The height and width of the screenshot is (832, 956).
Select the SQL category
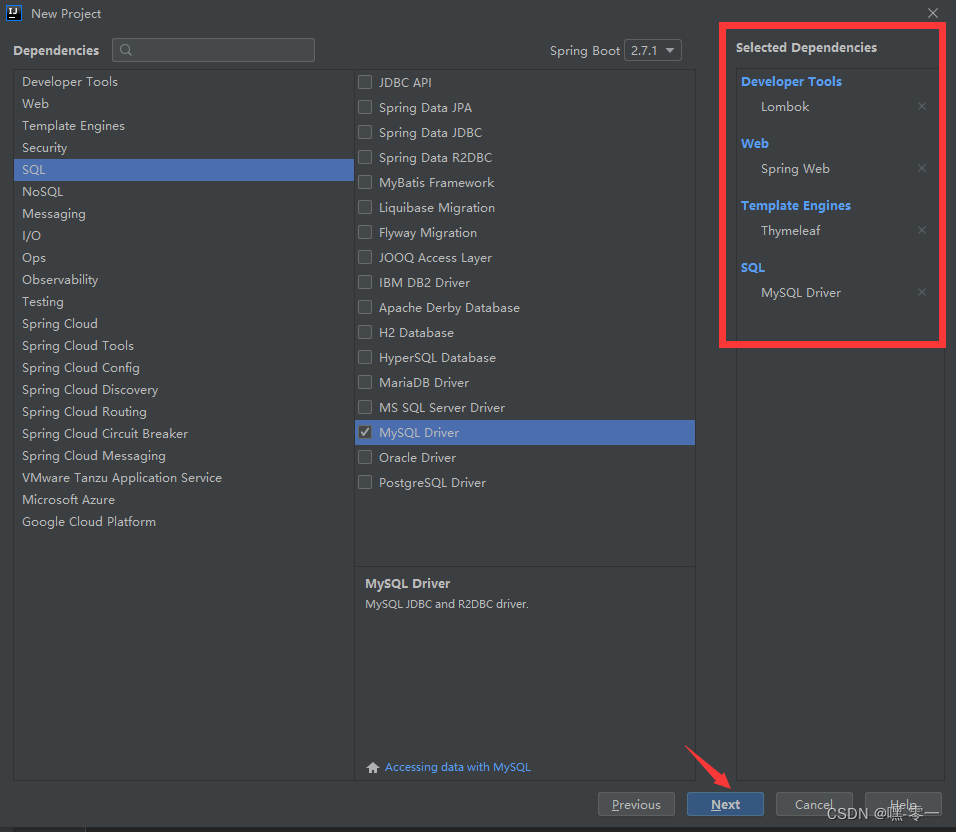pyautogui.click(x=184, y=169)
